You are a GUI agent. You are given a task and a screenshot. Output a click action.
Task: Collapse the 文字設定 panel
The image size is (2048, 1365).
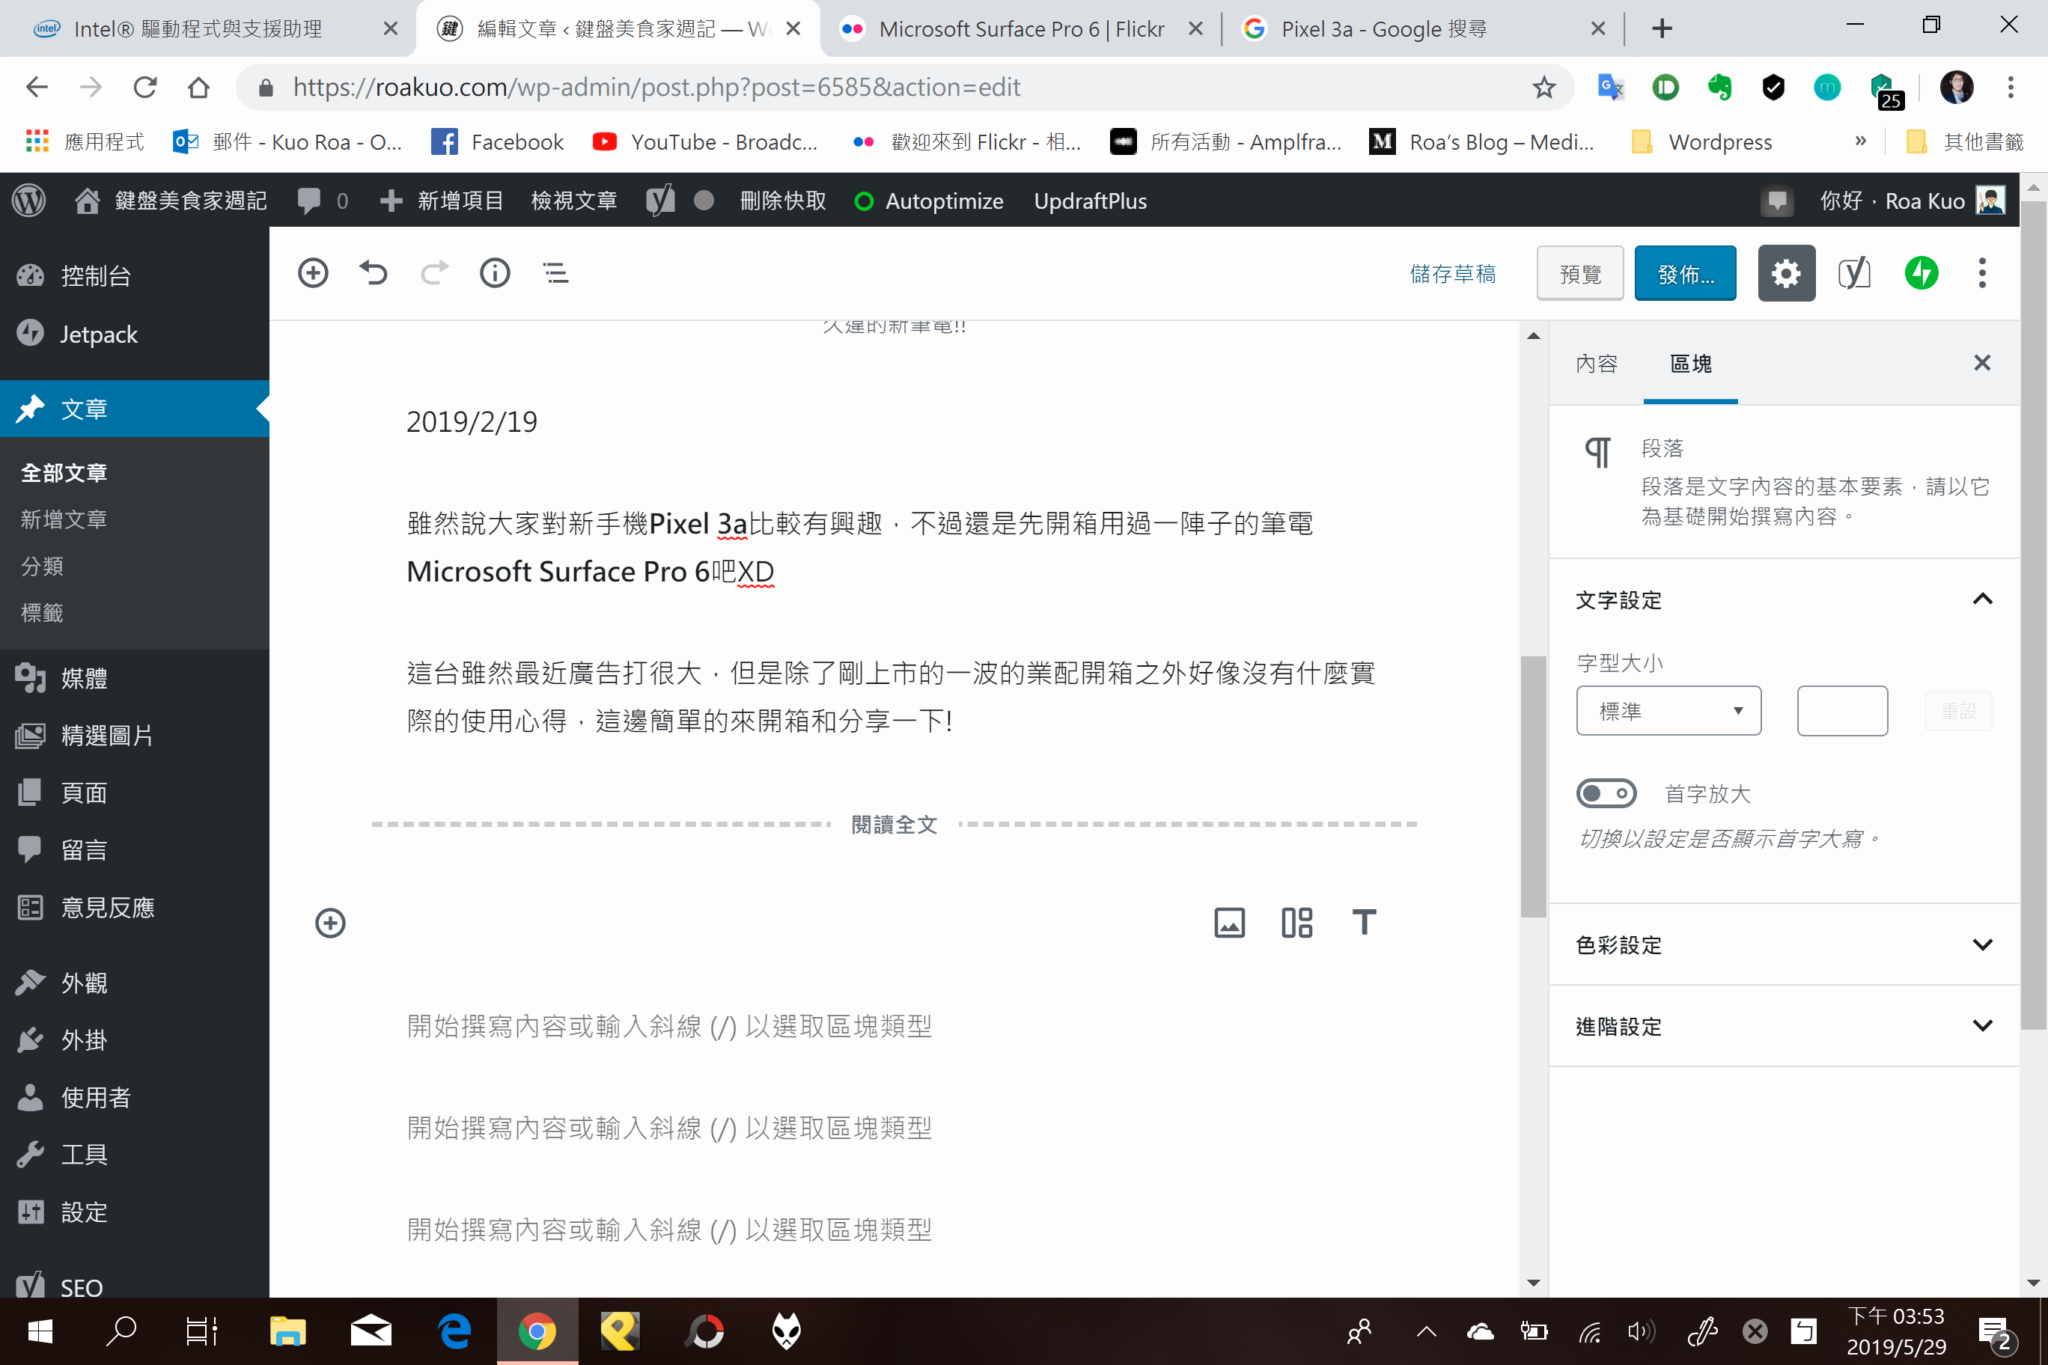pos(1784,600)
